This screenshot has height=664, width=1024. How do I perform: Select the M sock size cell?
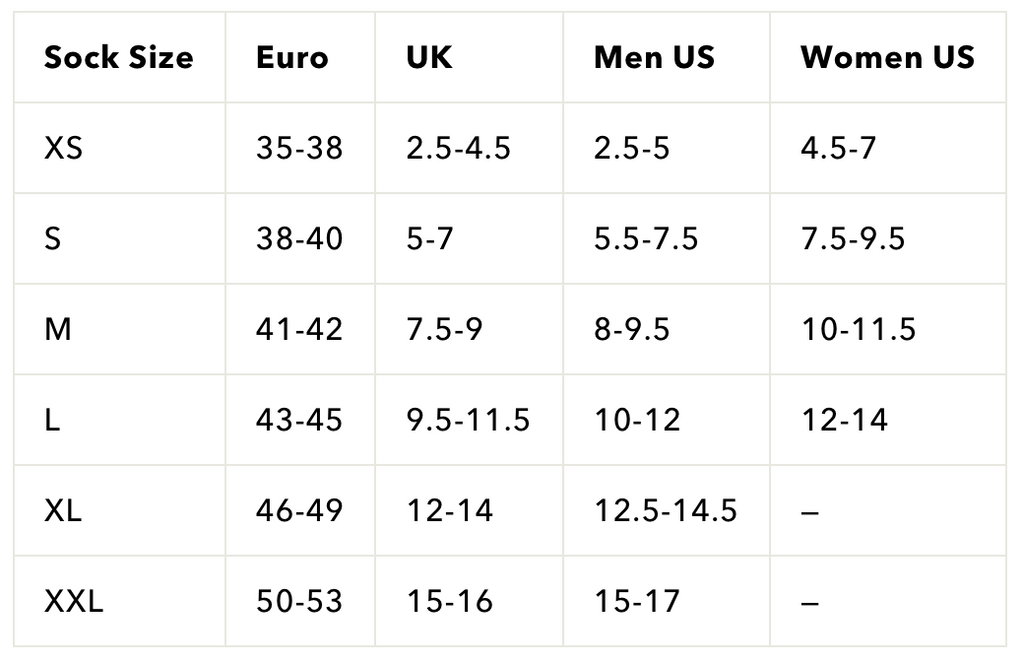point(58,329)
